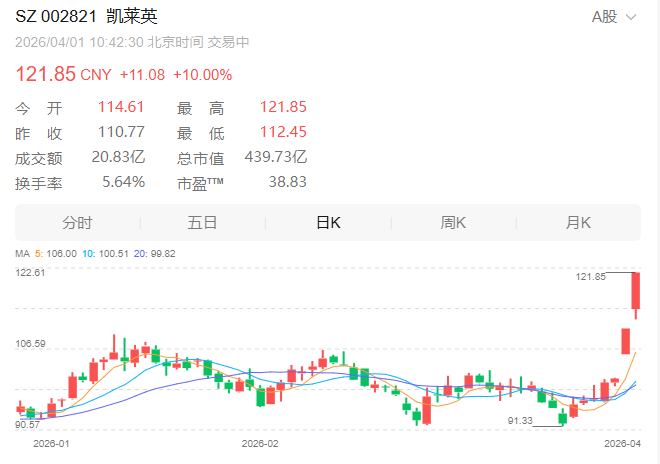Image resolution: width=660 pixels, height=464 pixels.
Task: Select the 日K chart tab
Action: [328, 223]
